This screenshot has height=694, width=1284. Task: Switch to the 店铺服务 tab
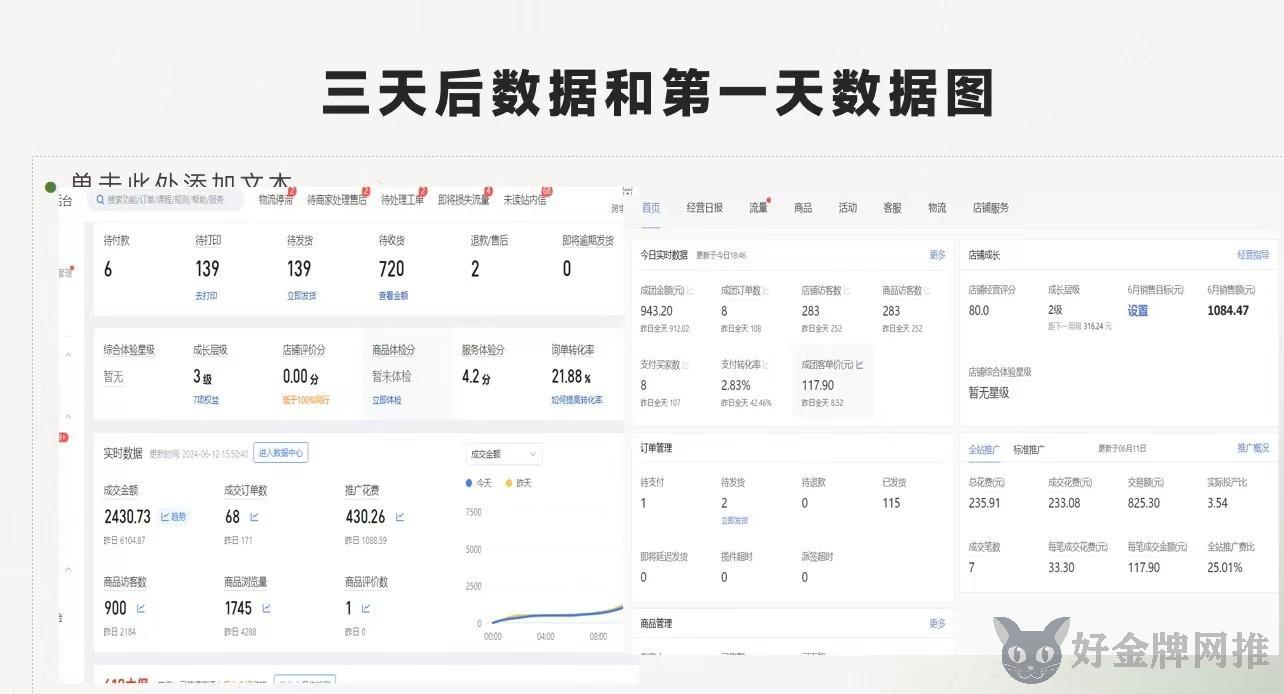pos(991,208)
